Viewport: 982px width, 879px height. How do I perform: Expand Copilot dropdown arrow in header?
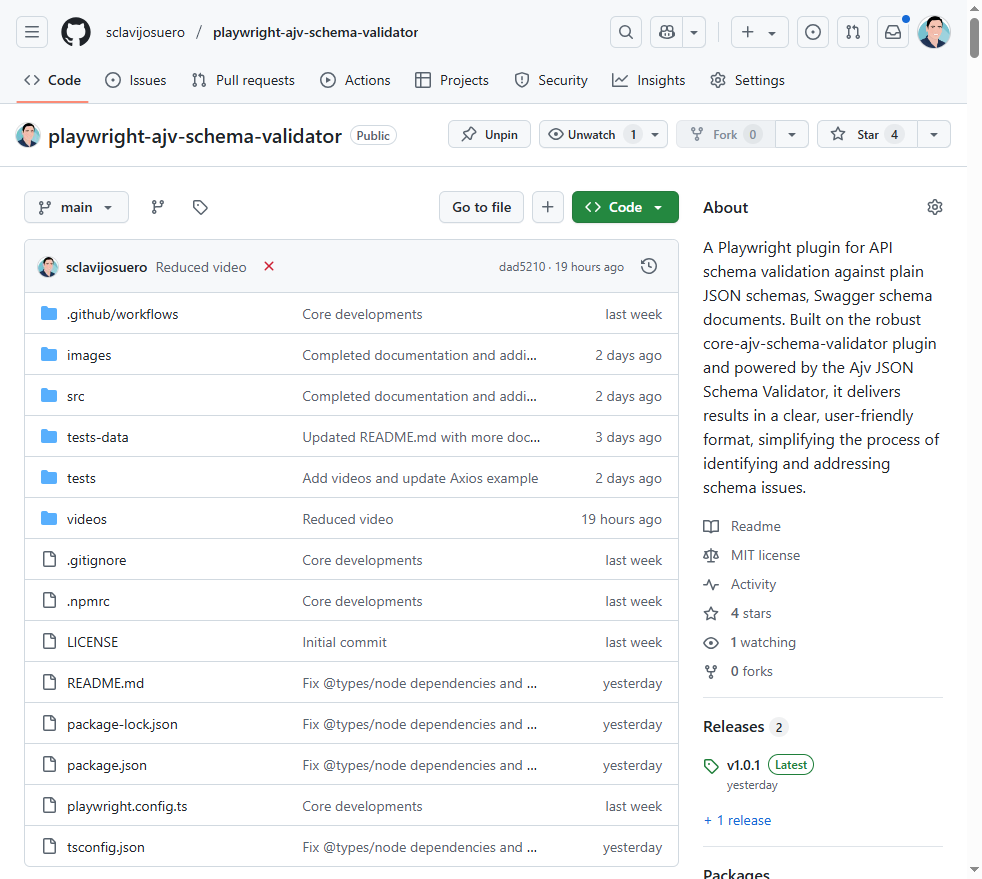694,32
